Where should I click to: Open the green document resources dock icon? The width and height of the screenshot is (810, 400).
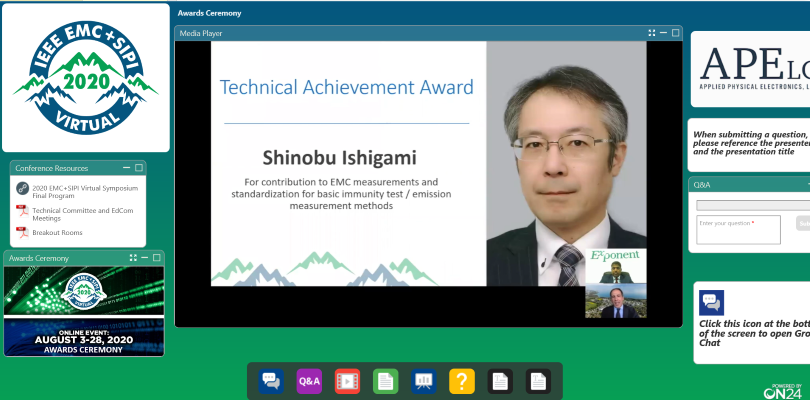[385, 381]
